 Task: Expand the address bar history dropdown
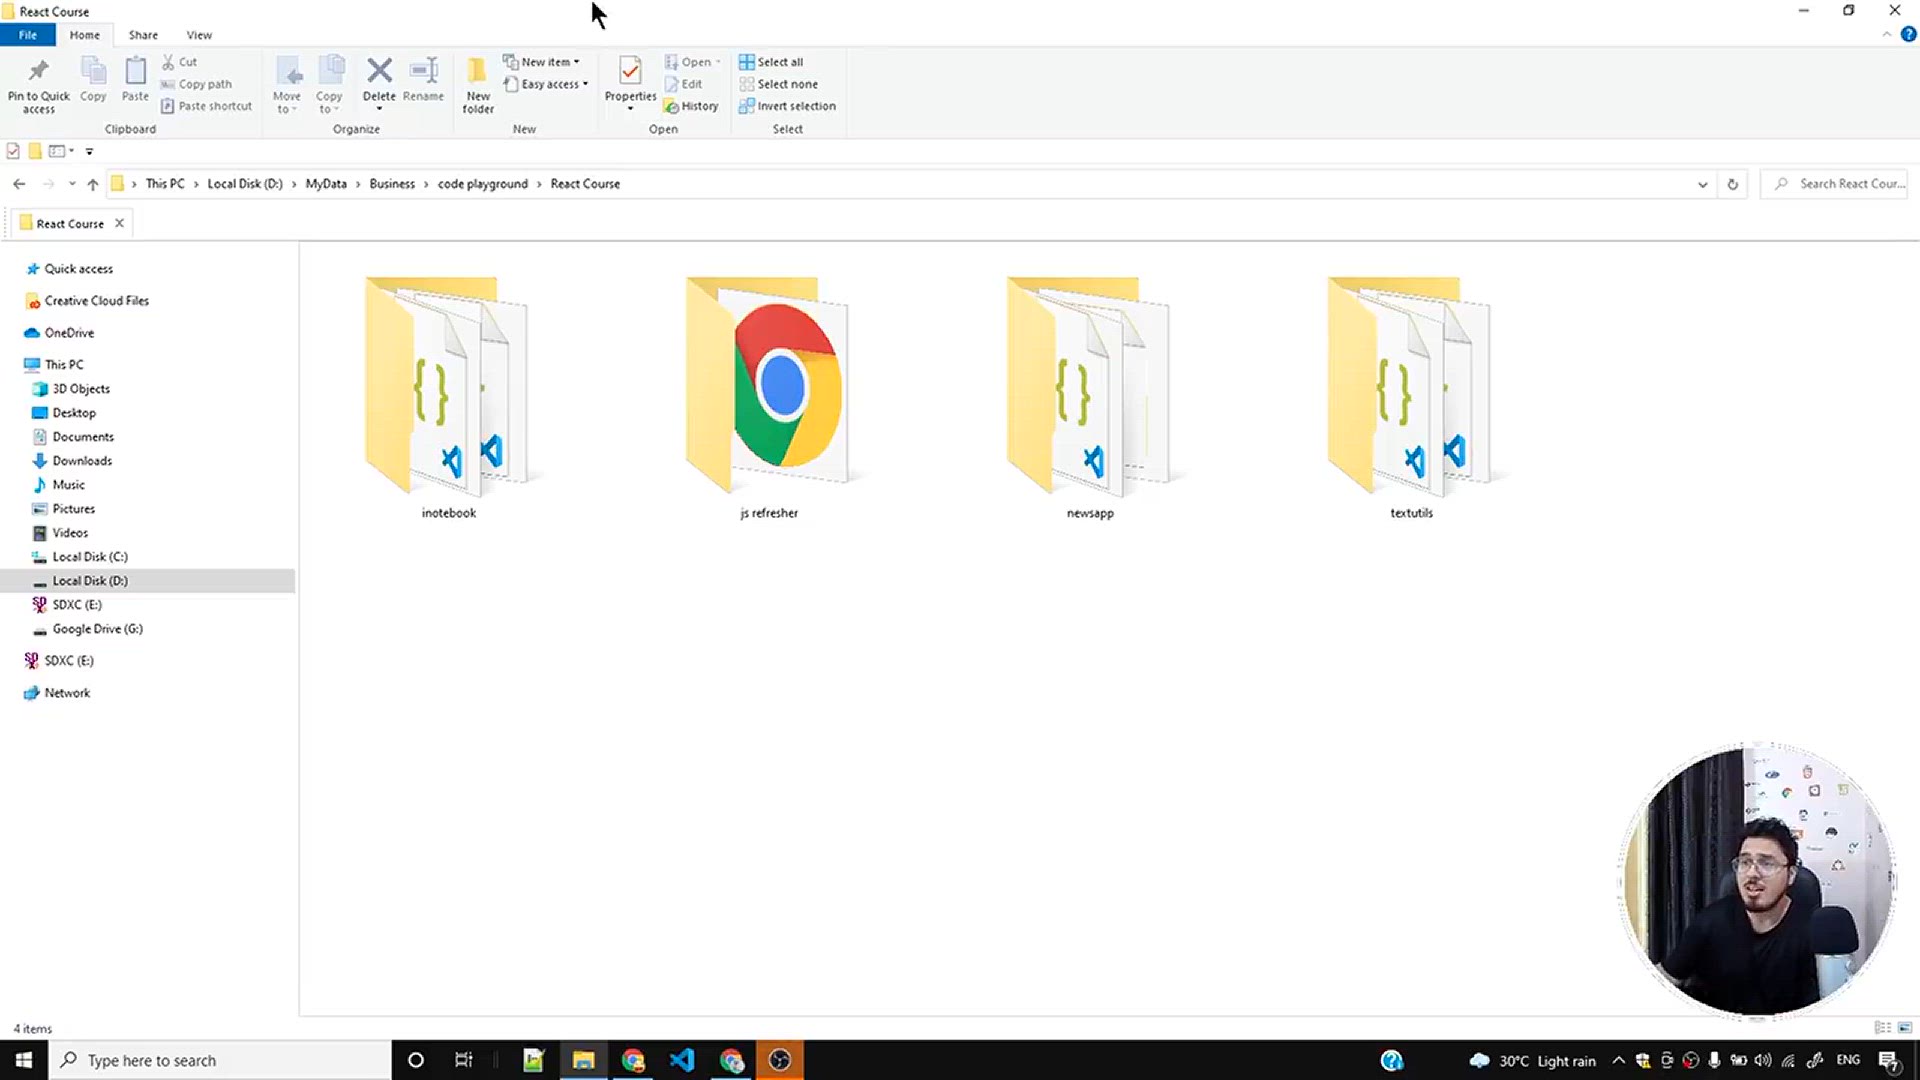coord(1702,184)
